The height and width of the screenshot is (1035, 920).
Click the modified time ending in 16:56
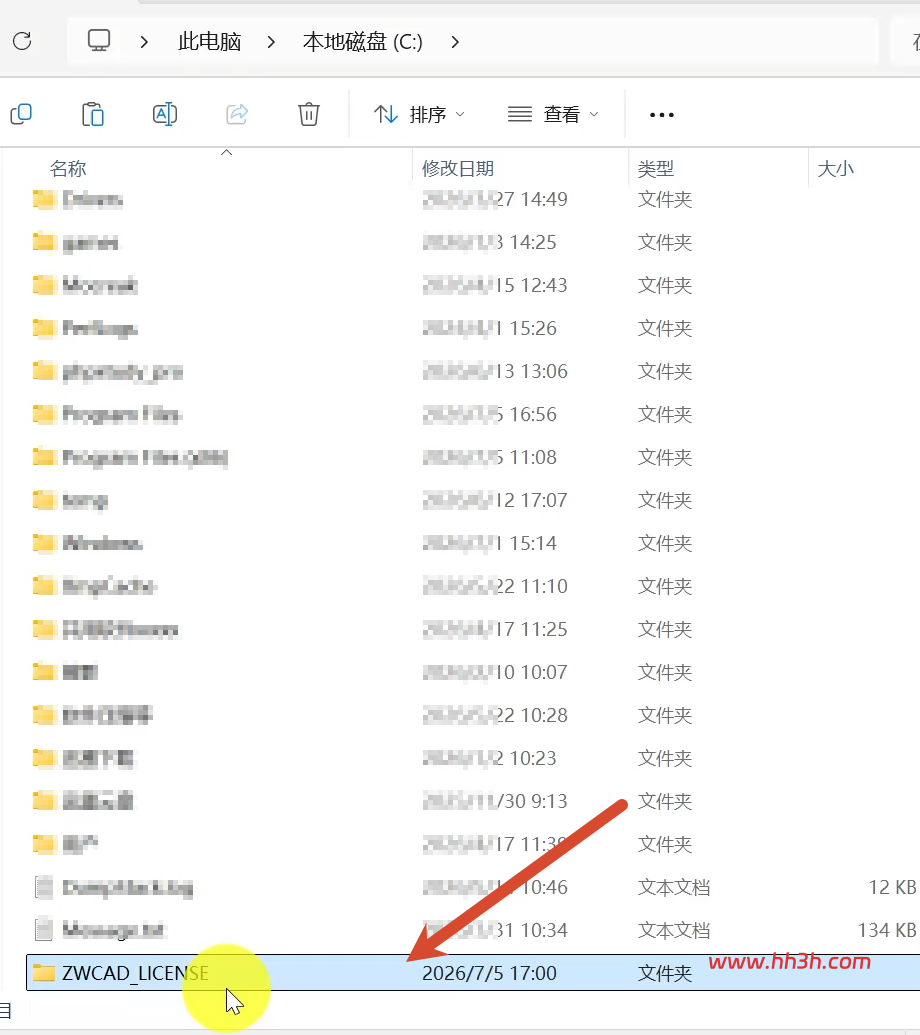490,414
